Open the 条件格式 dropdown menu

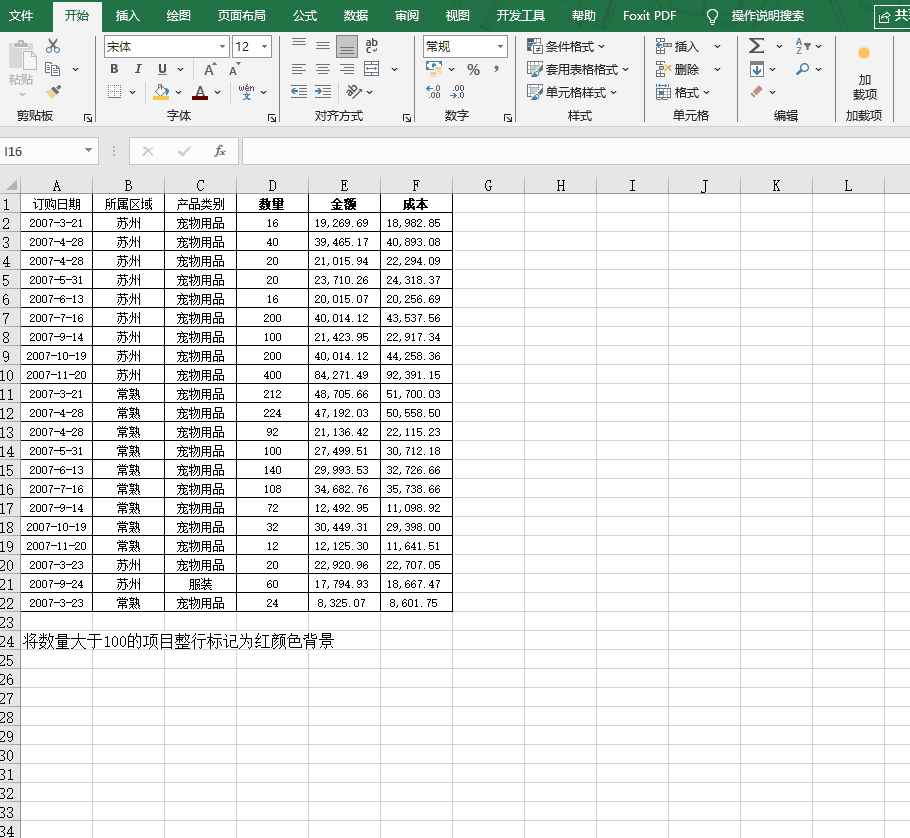(567, 47)
